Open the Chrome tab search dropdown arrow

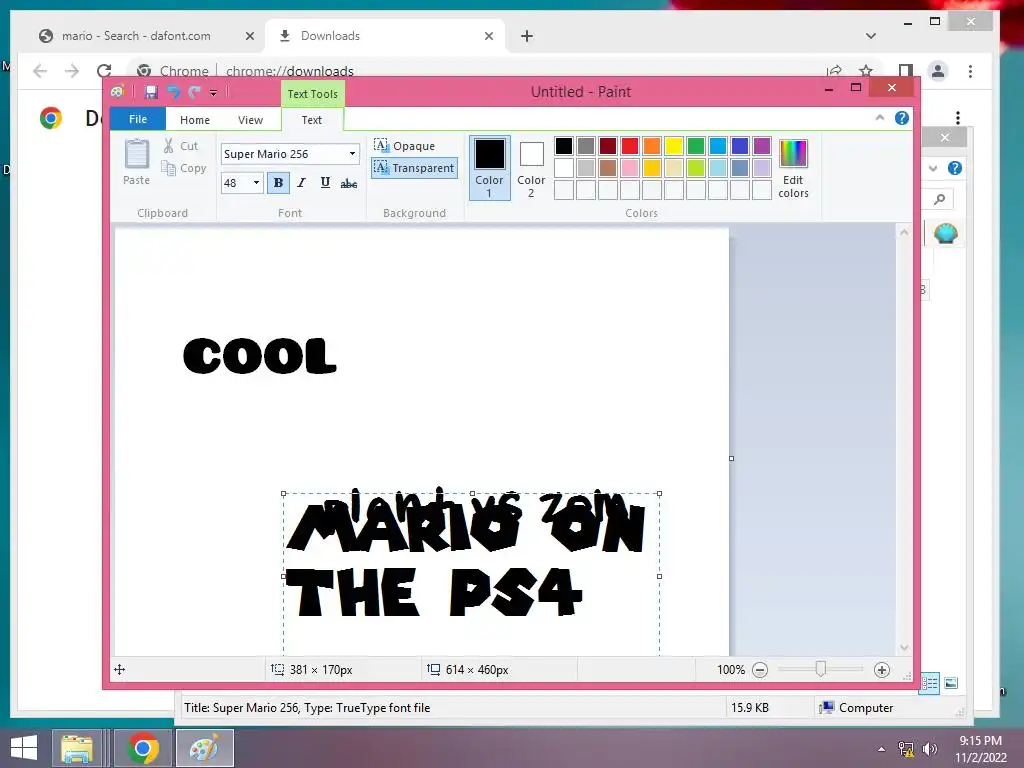[871, 36]
